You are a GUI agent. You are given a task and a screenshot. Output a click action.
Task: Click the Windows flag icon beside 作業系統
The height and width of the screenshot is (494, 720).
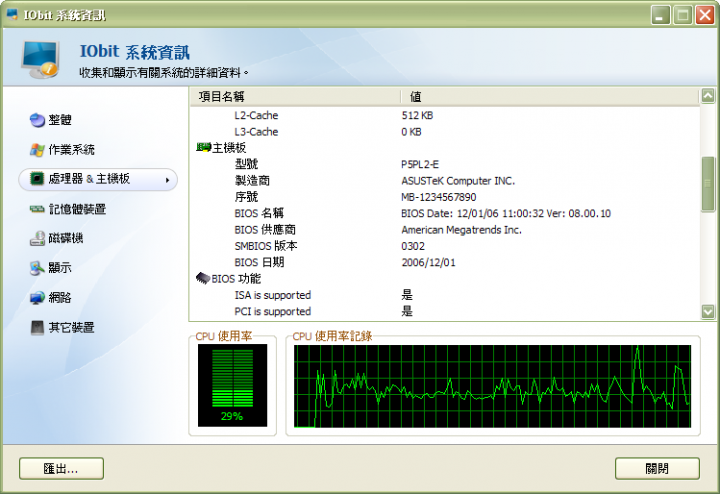[37, 150]
